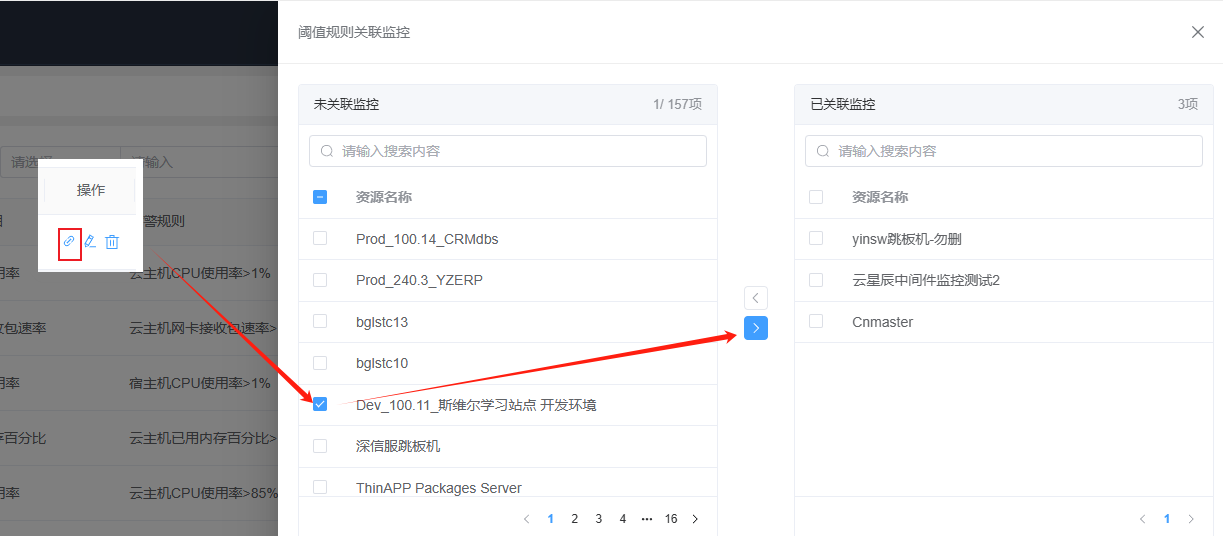The width and height of the screenshot is (1223, 536).
Task: Click 宿主机CPU使用率>1% rule in background table
Action: pos(200,383)
